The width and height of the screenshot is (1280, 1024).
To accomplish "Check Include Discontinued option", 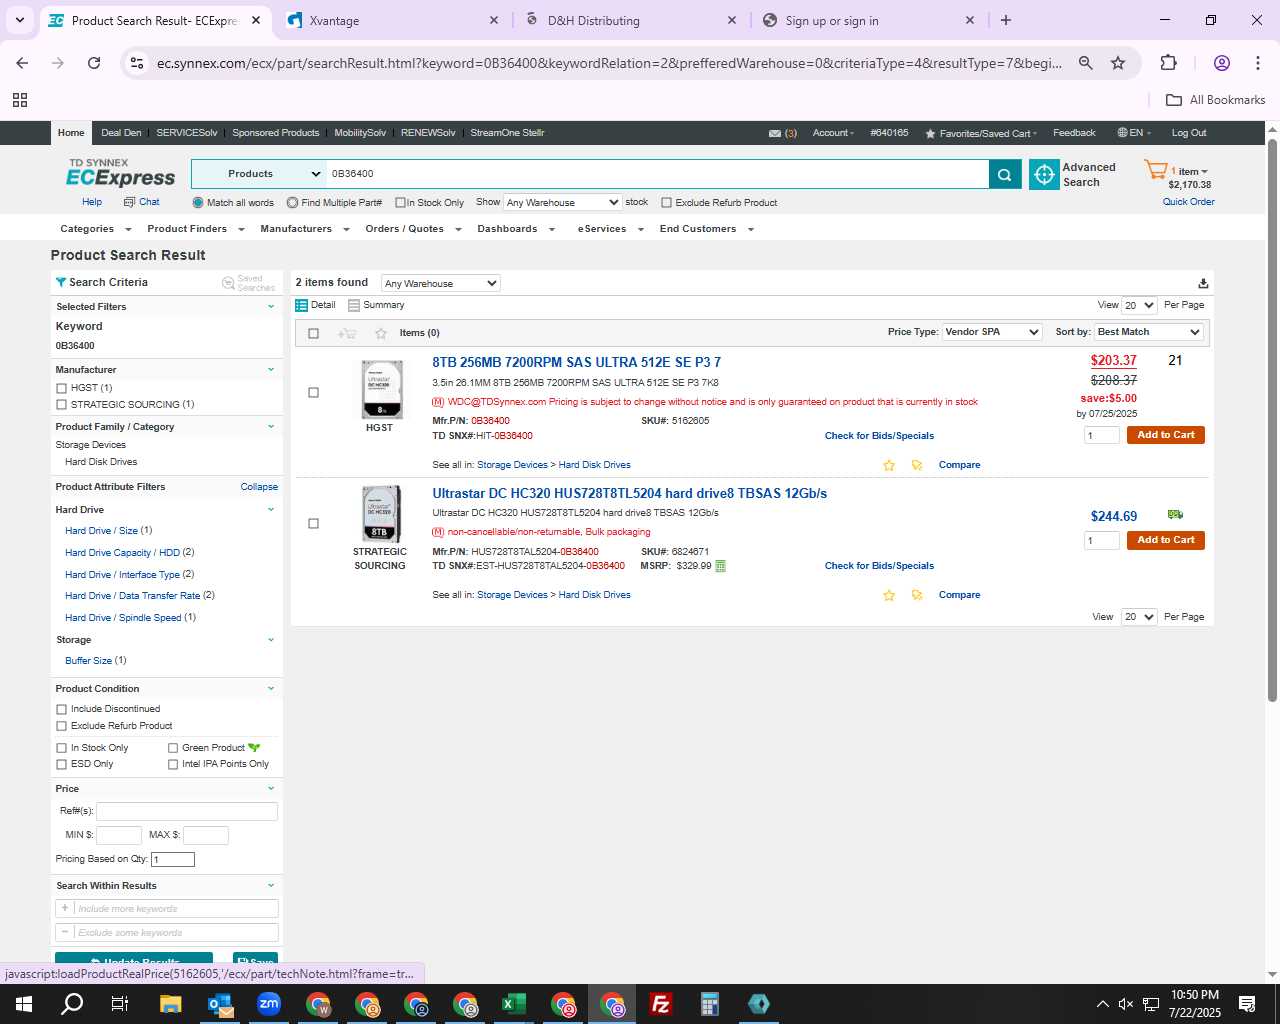I will click(x=62, y=709).
